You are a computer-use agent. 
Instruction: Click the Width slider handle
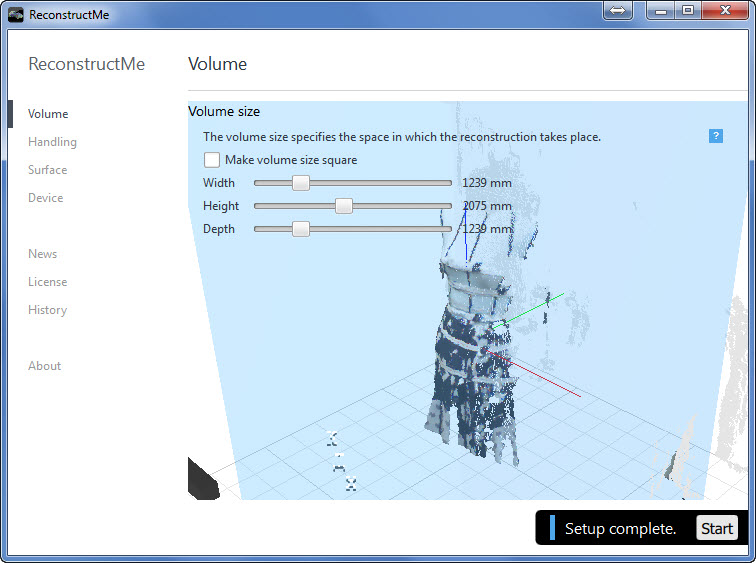tap(301, 183)
